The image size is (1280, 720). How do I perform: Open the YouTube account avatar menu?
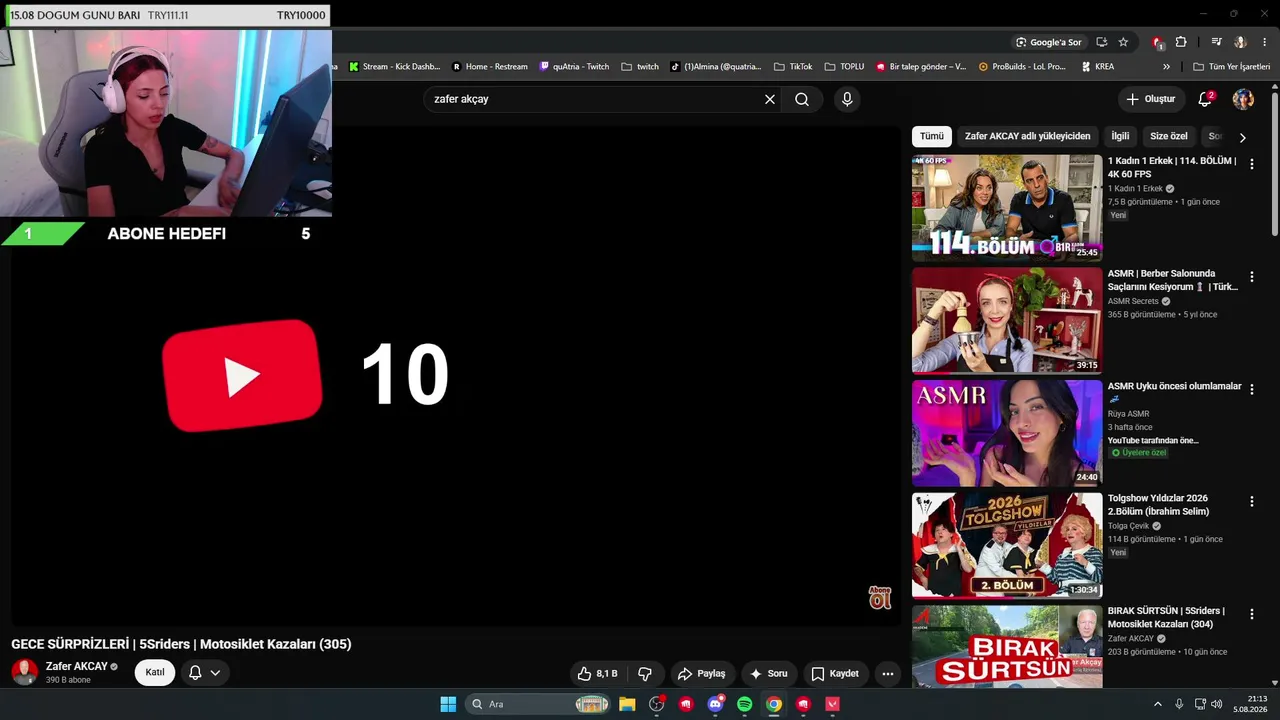point(1243,99)
